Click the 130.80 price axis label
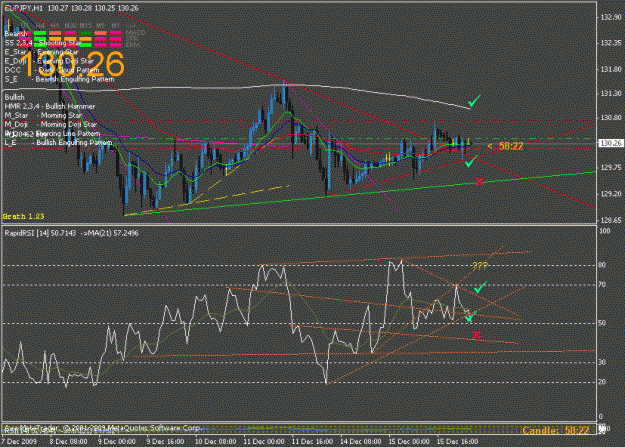This screenshot has height=447, width=625. tap(610, 118)
